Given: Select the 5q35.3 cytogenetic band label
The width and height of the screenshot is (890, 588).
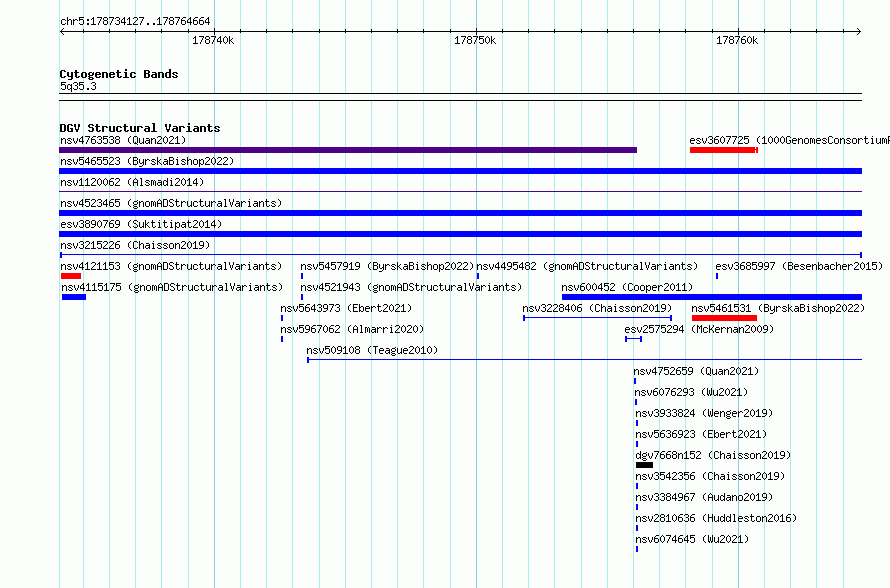Looking at the screenshot, I should (78, 86).
